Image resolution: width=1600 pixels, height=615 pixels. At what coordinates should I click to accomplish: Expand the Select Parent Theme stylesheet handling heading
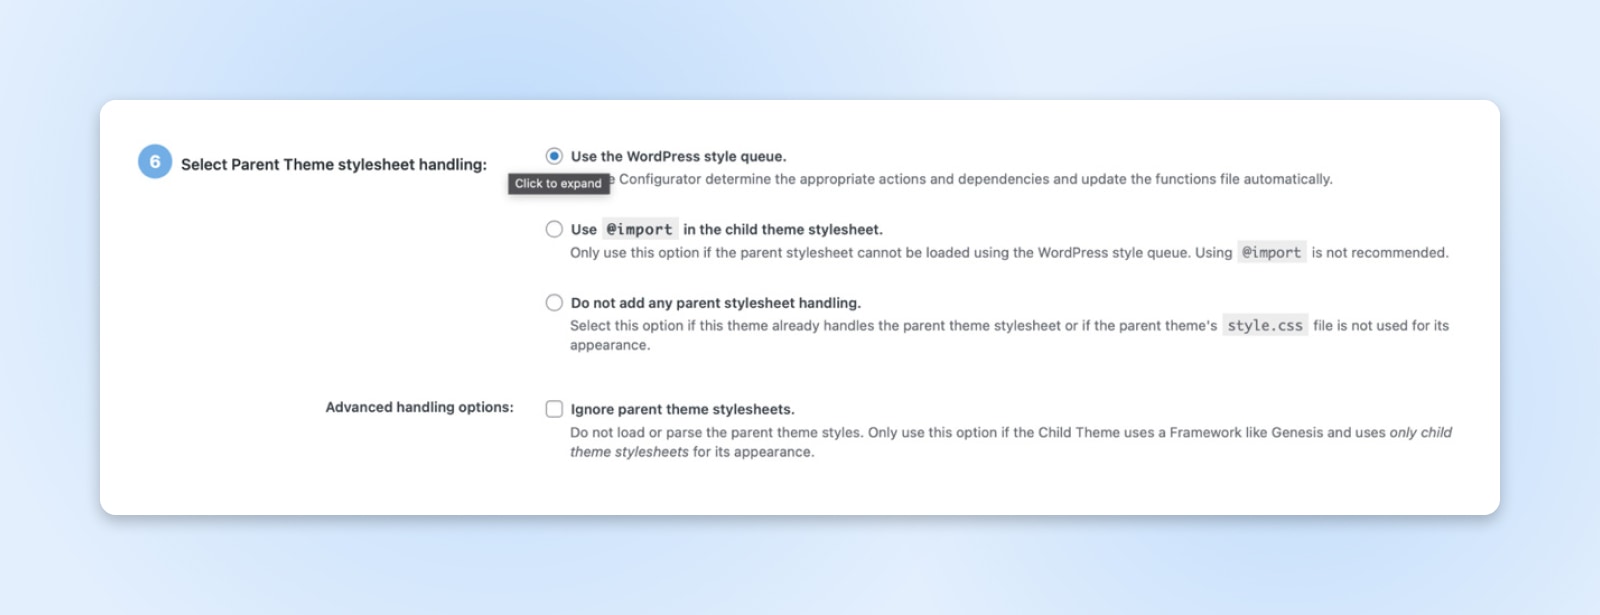(x=333, y=165)
